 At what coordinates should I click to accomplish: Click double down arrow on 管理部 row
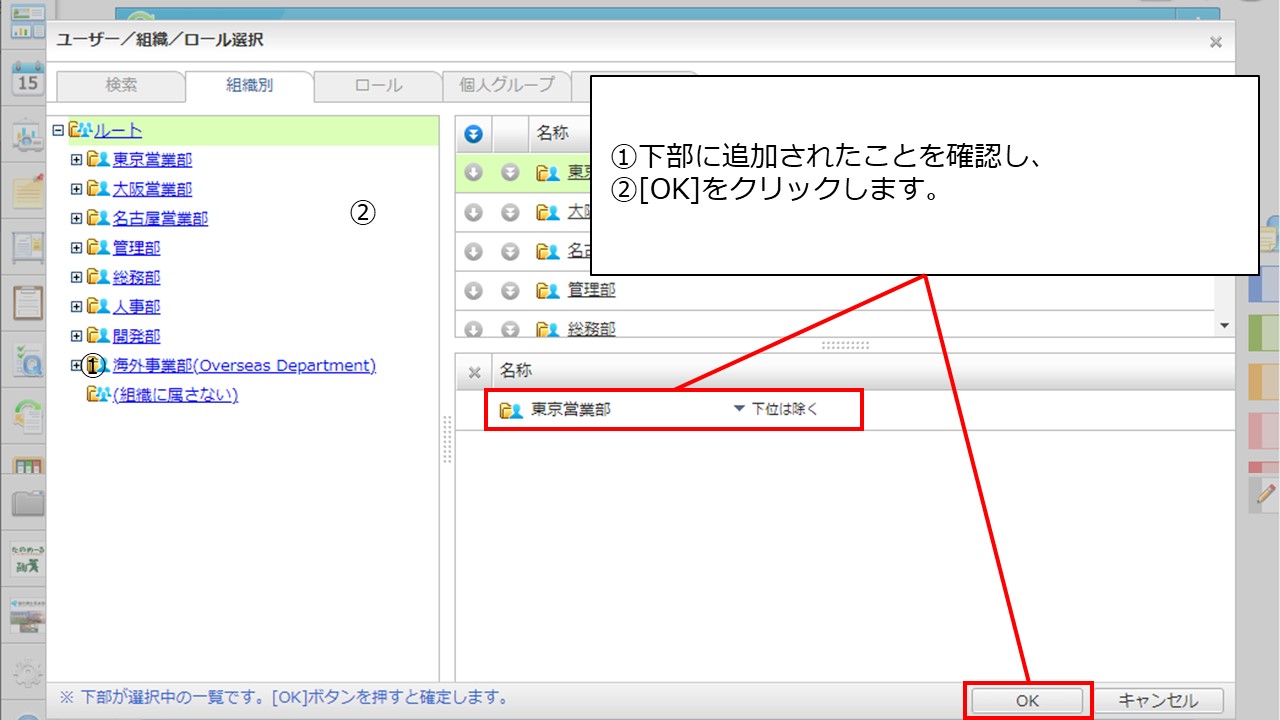(510, 291)
